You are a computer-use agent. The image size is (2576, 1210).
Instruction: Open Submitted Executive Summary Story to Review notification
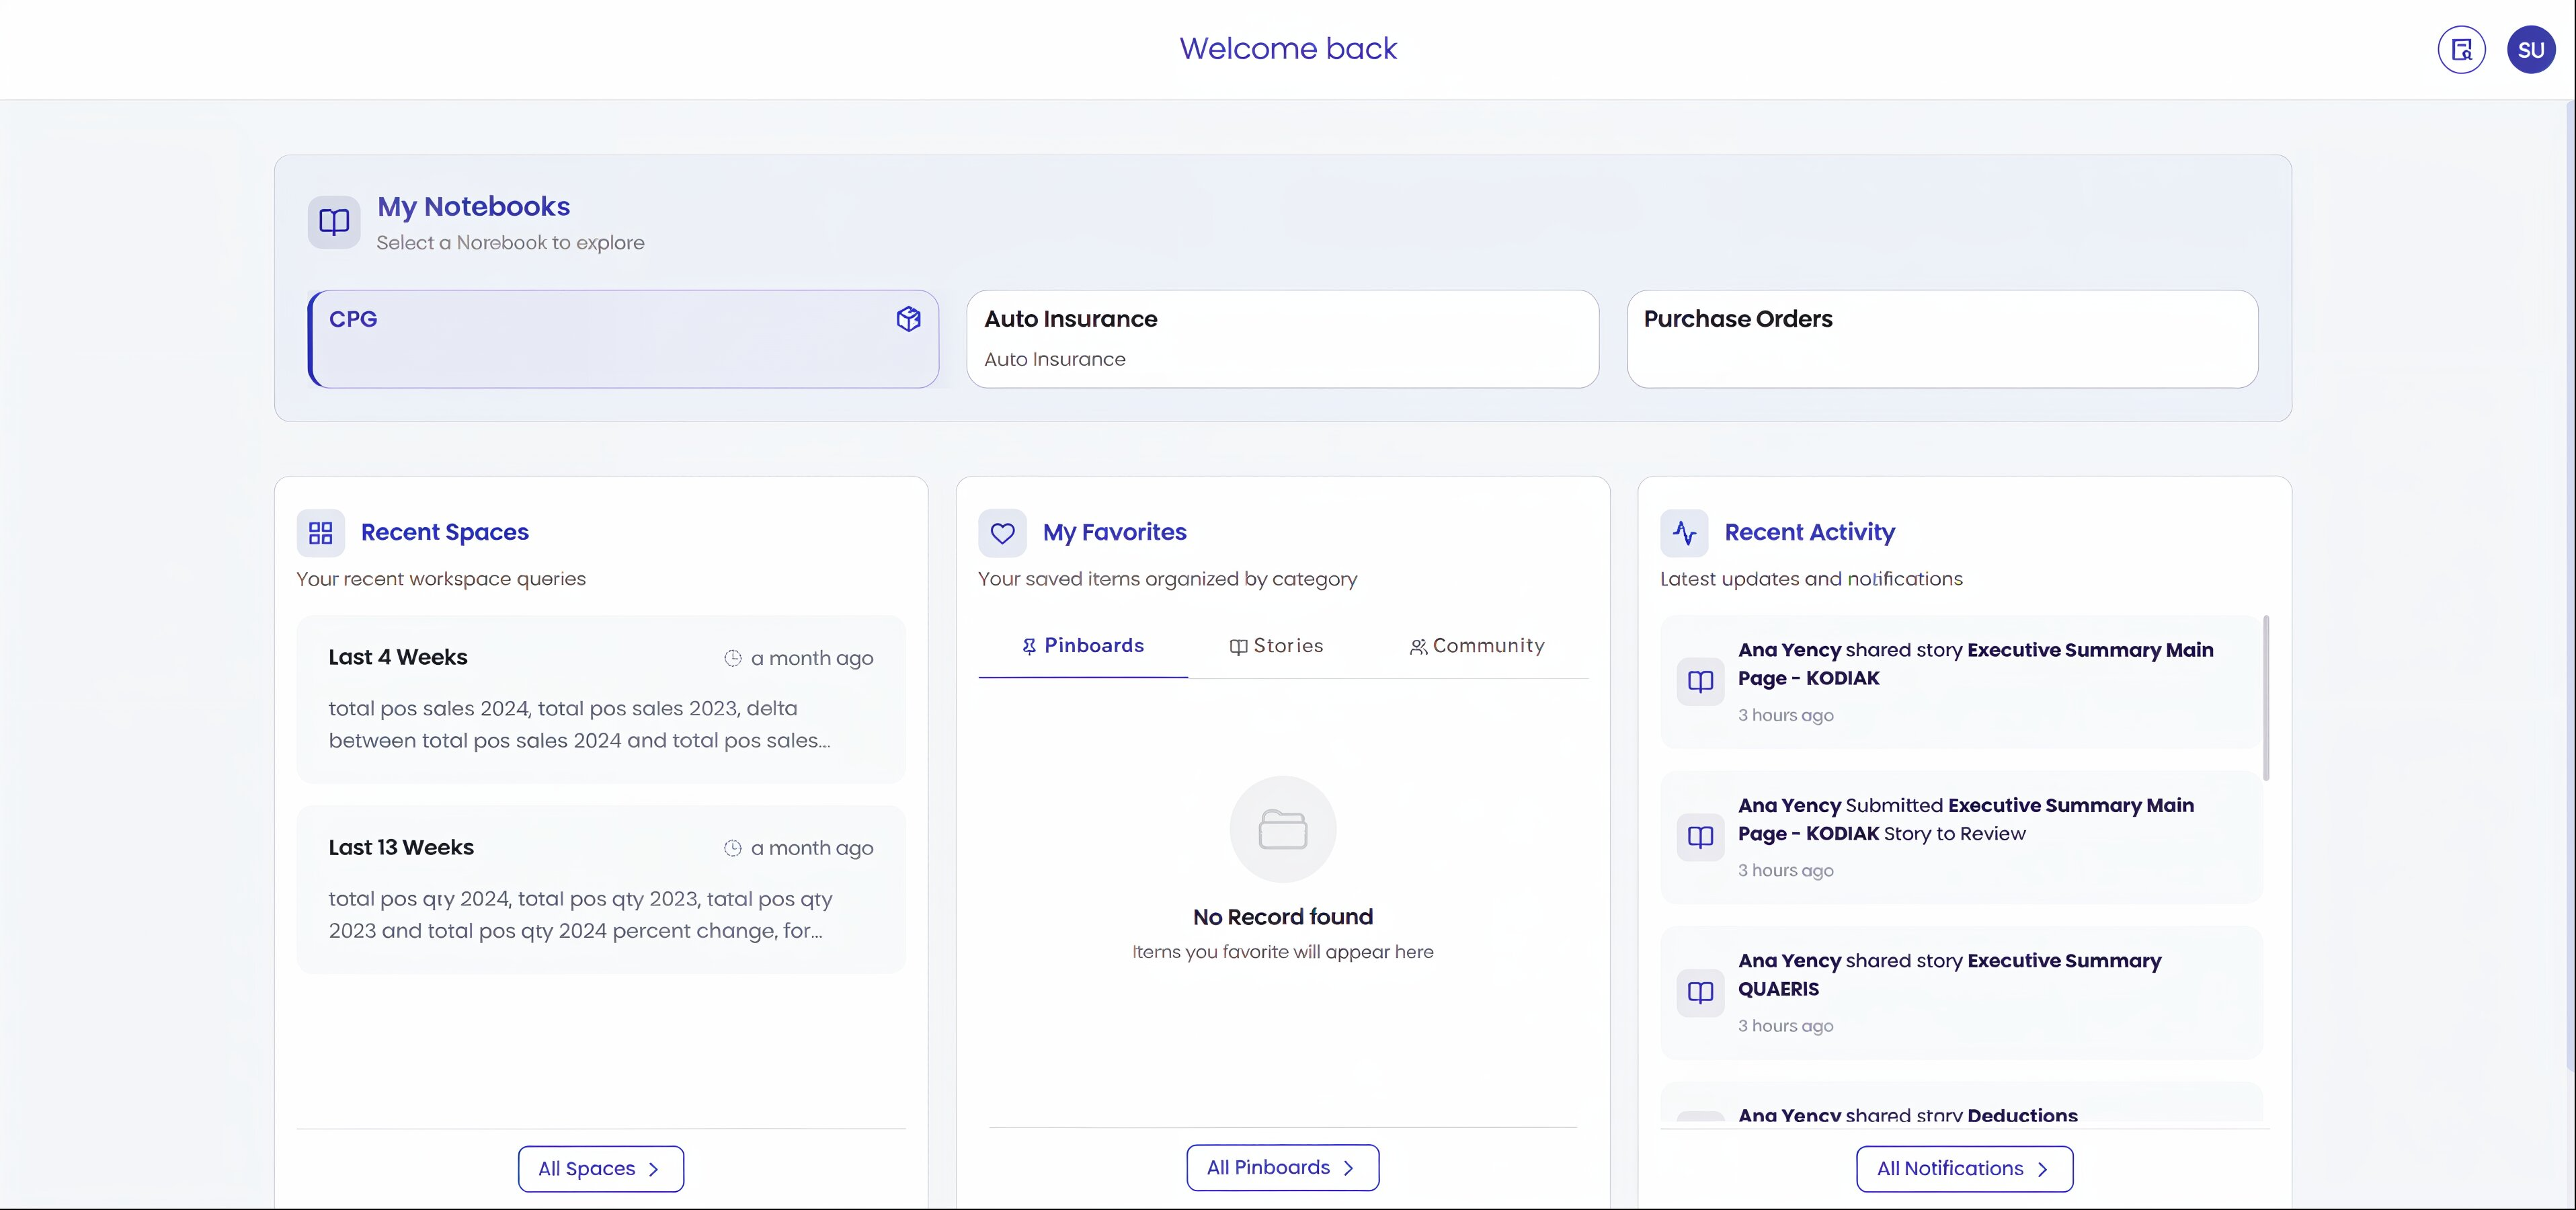pos(1961,837)
